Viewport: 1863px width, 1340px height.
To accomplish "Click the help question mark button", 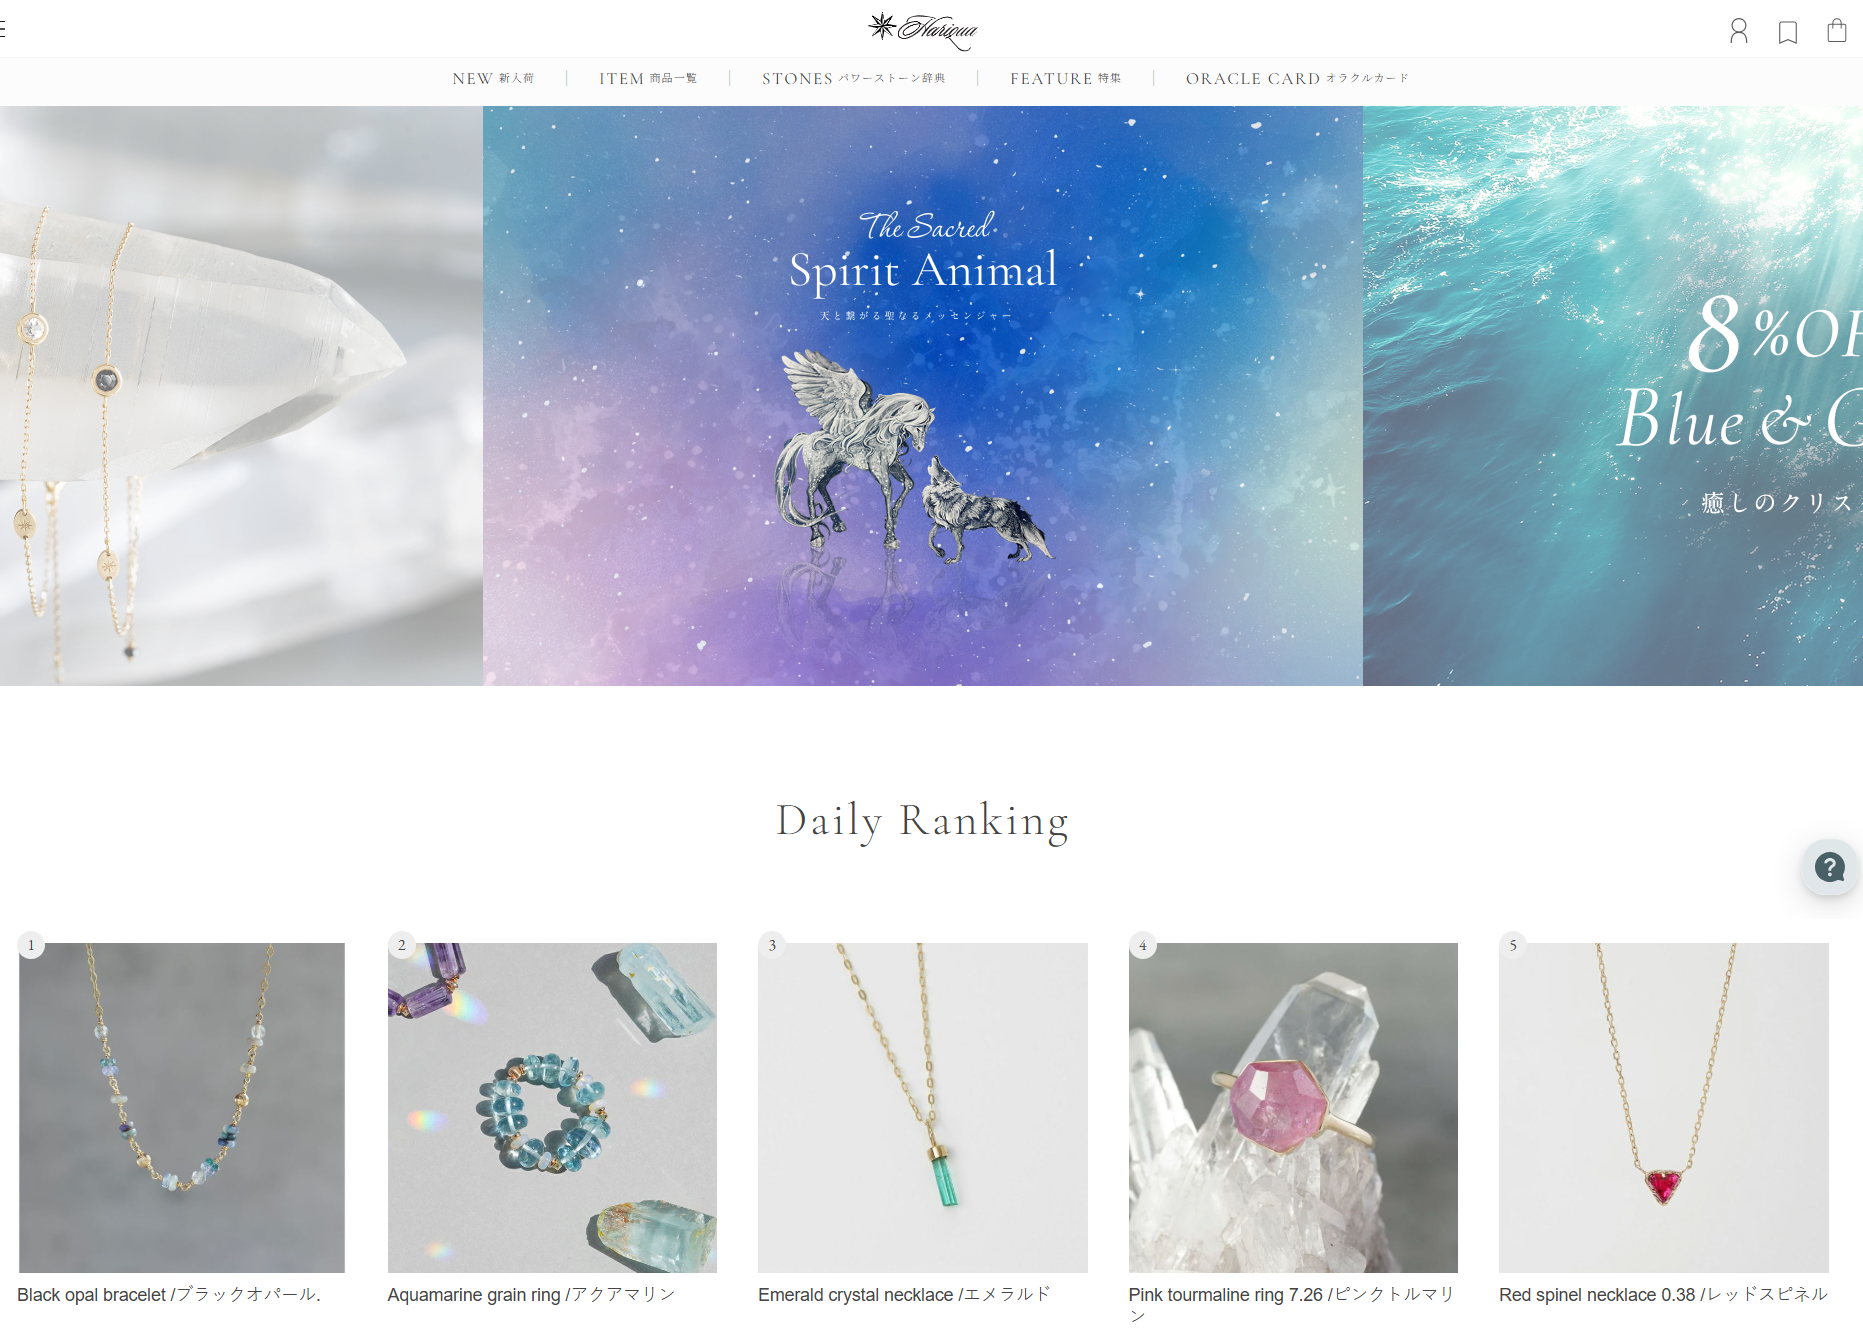I will coord(1830,867).
